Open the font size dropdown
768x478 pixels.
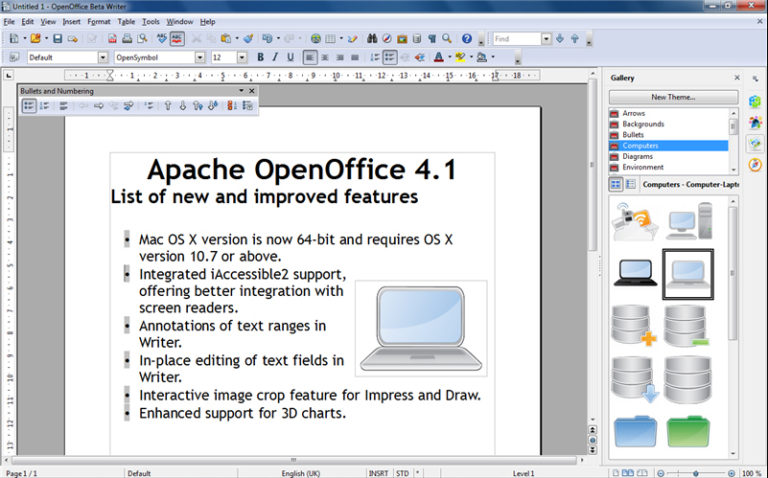243,58
